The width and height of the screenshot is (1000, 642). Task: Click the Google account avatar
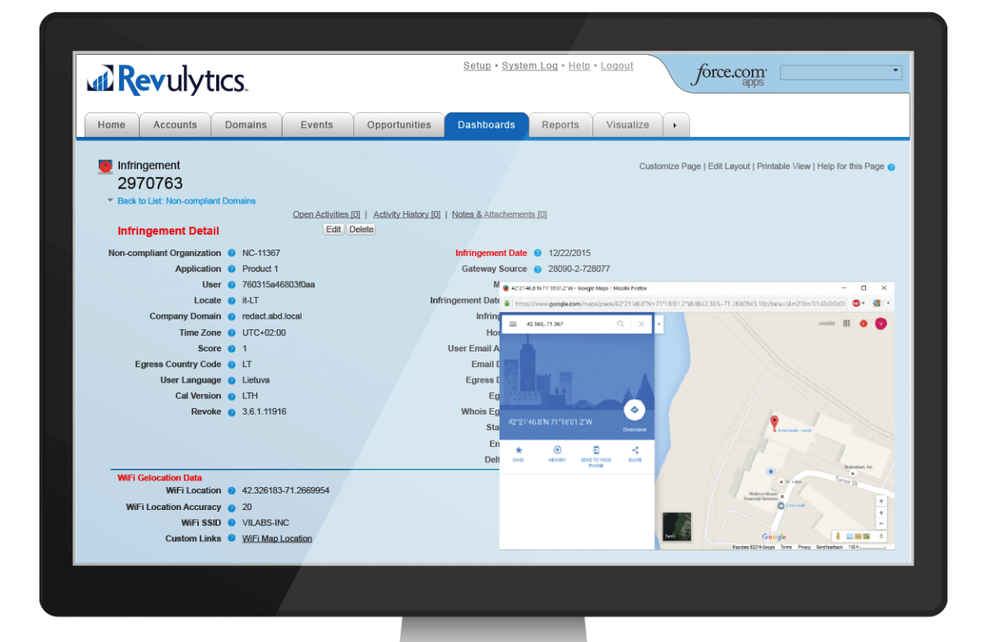(881, 324)
